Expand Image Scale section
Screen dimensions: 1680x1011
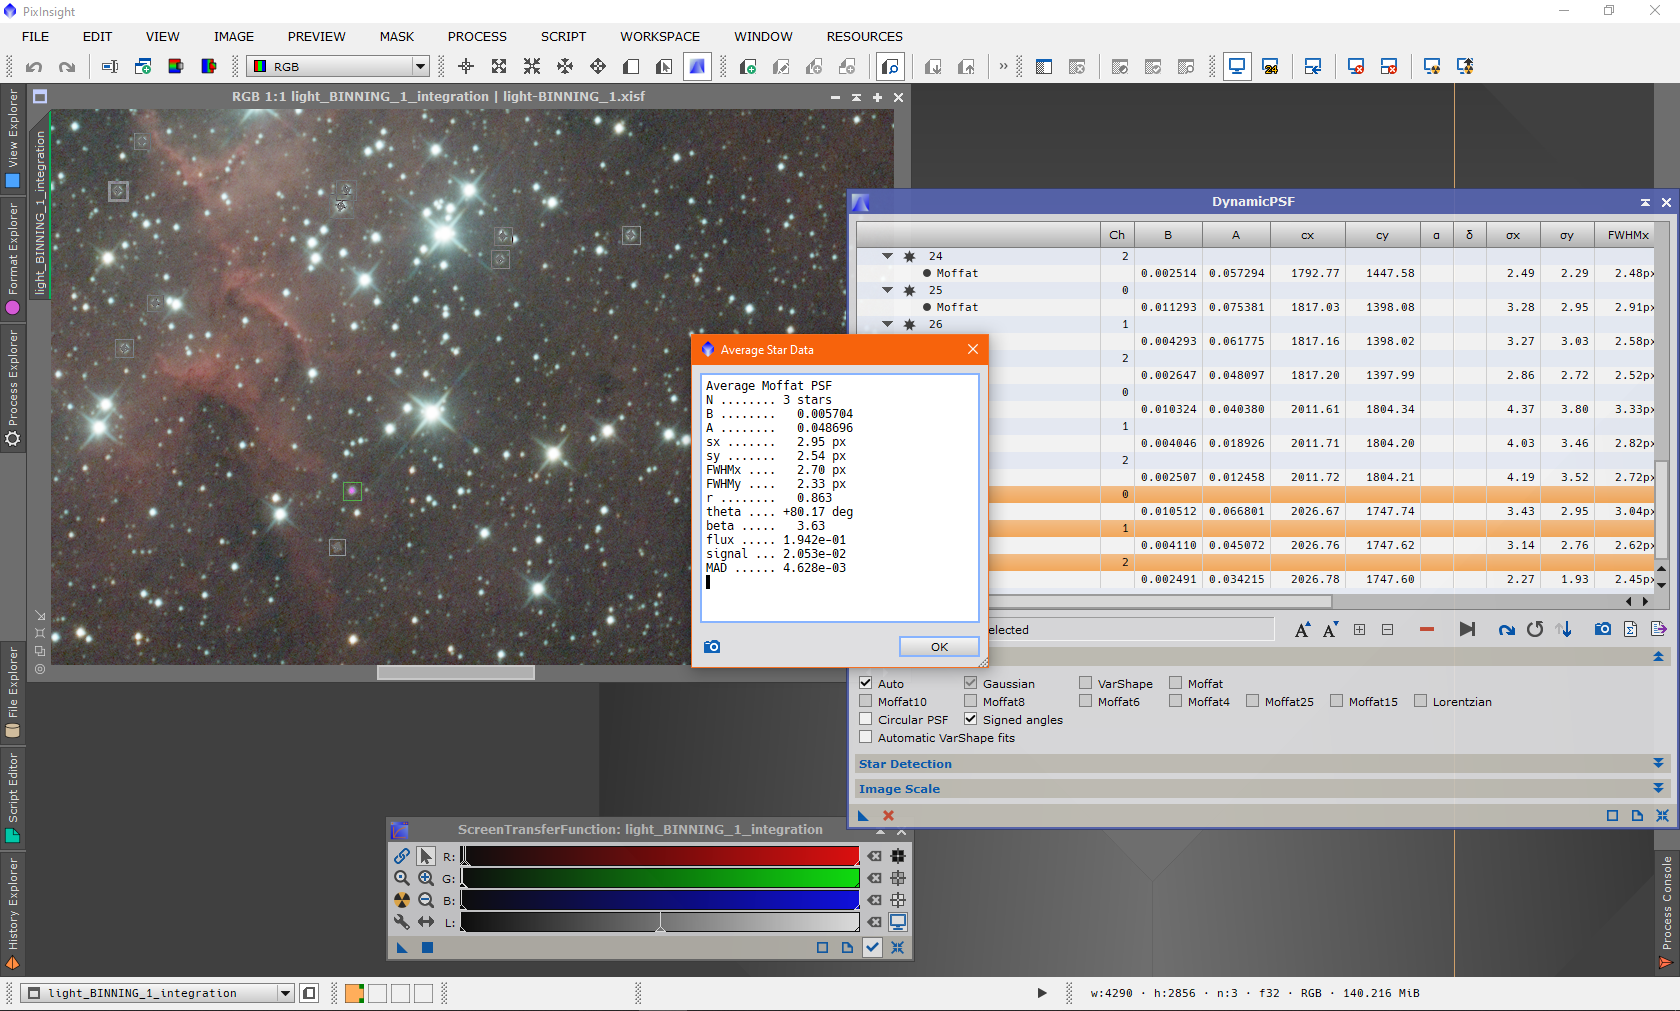pyautogui.click(x=1658, y=788)
